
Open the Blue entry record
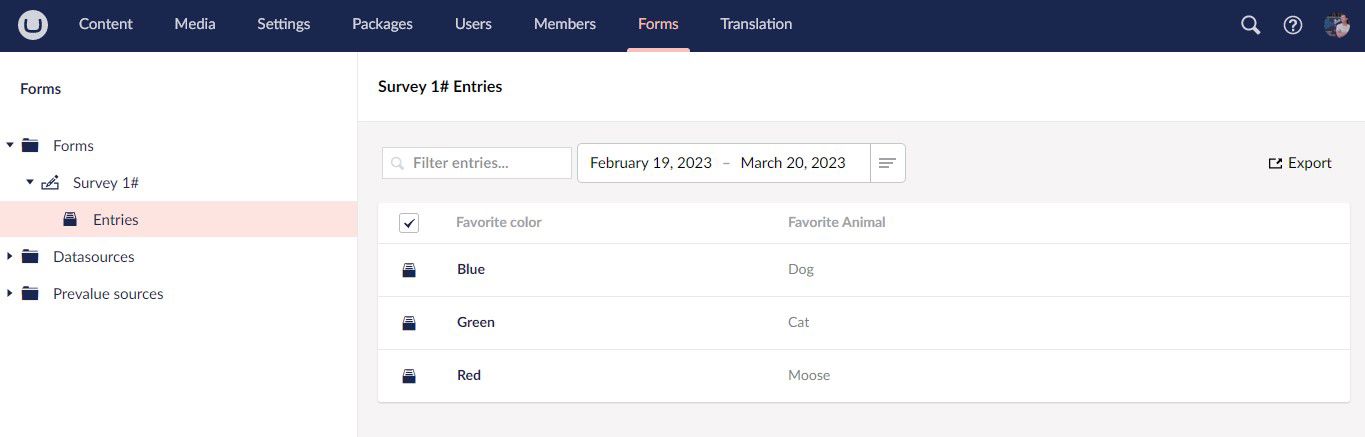coord(471,270)
